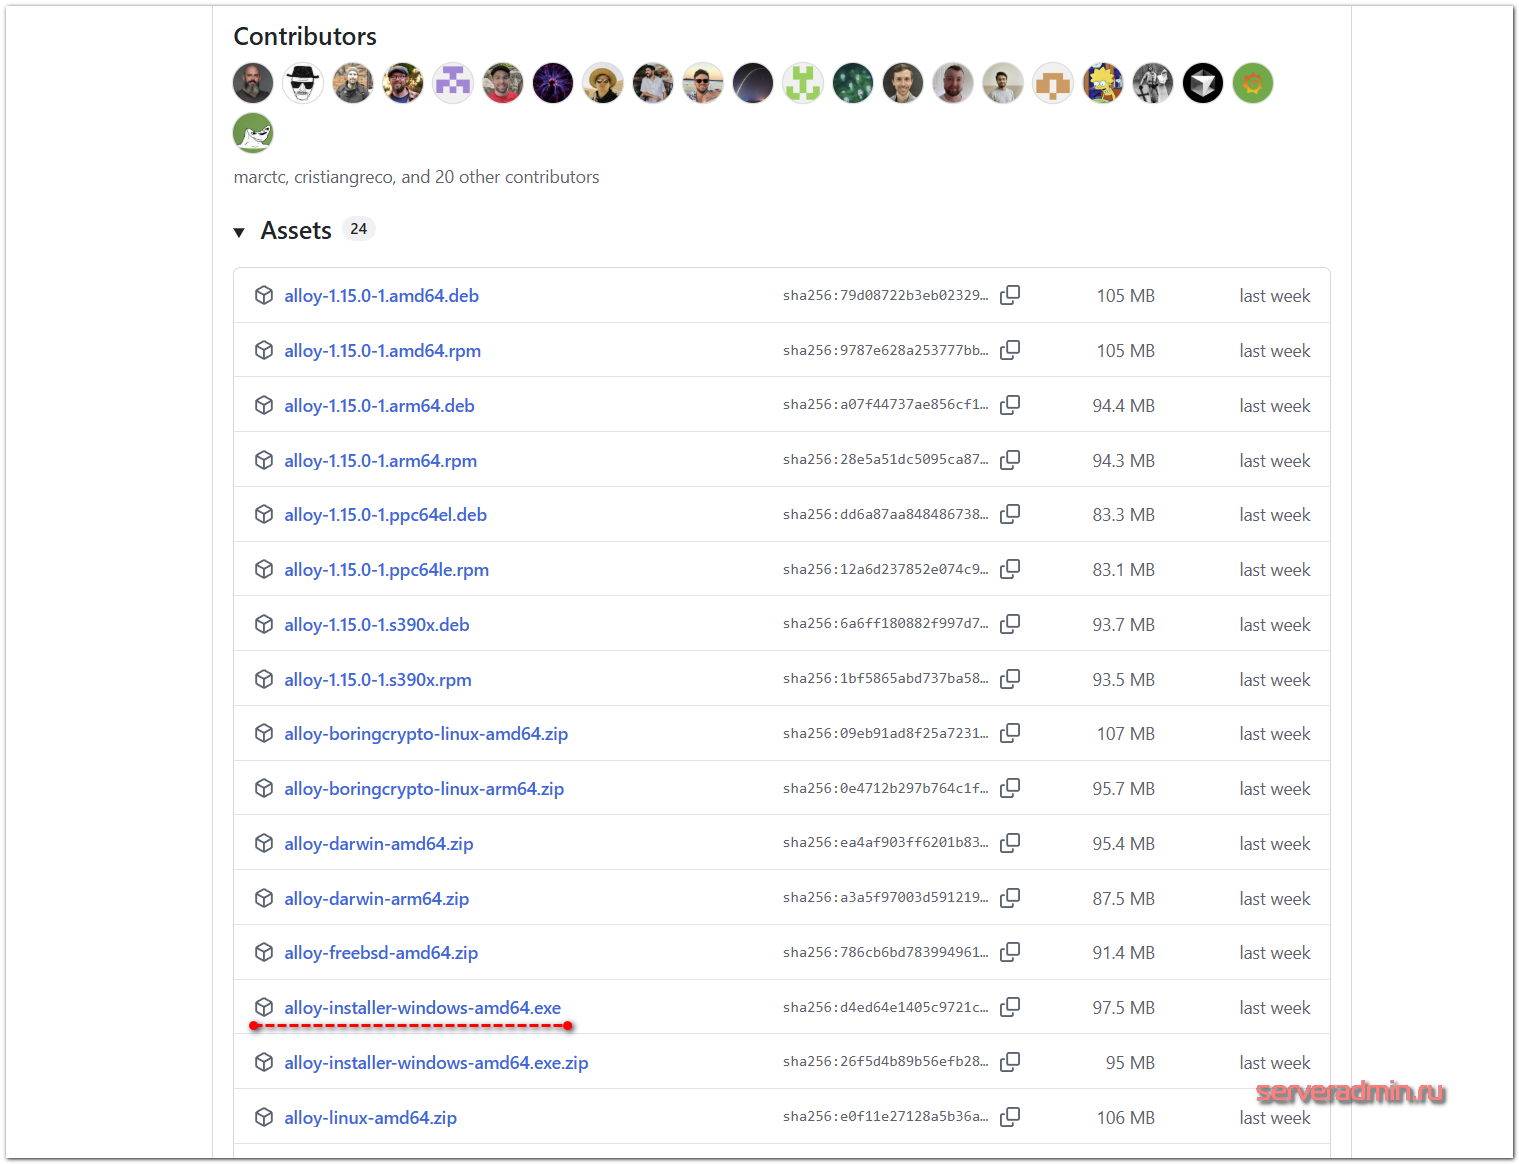
Task: Open the first contributor's avatar
Action: [x=253, y=83]
